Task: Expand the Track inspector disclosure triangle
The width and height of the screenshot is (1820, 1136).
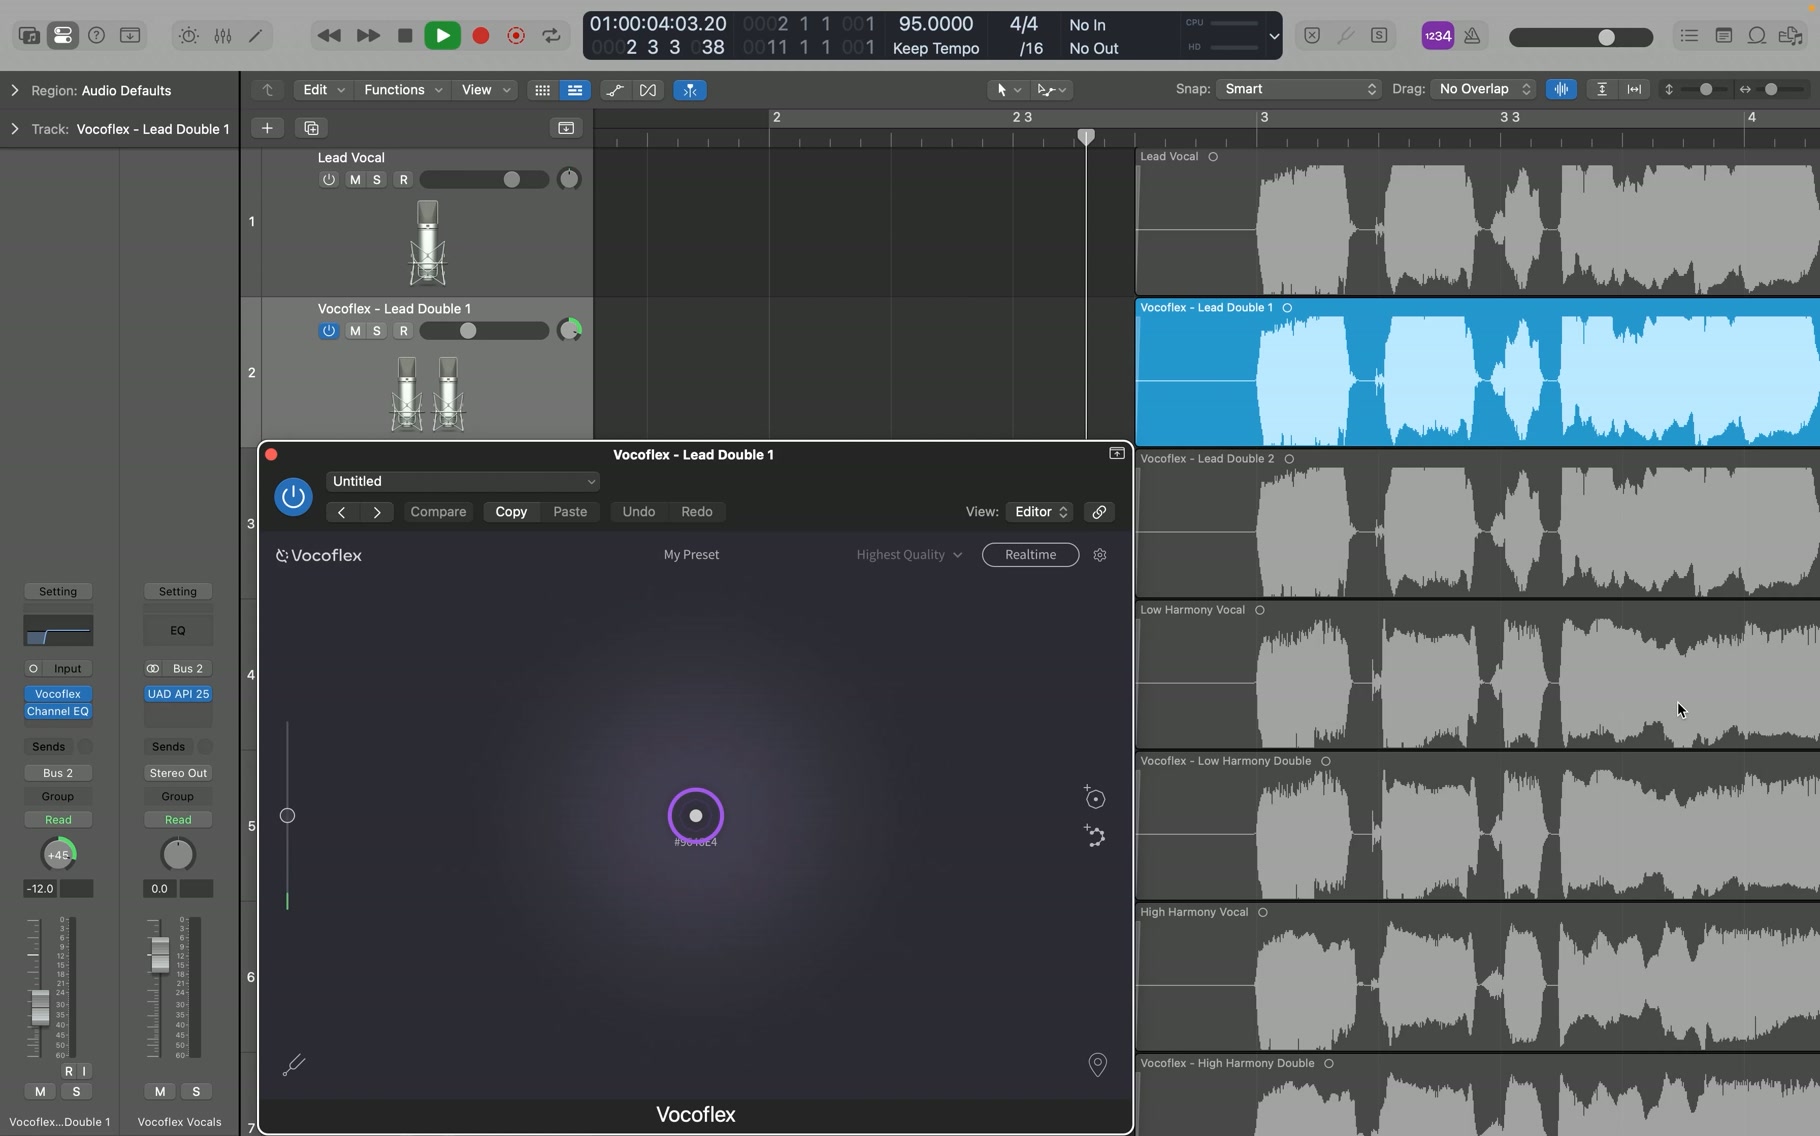Action: [x=15, y=129]
